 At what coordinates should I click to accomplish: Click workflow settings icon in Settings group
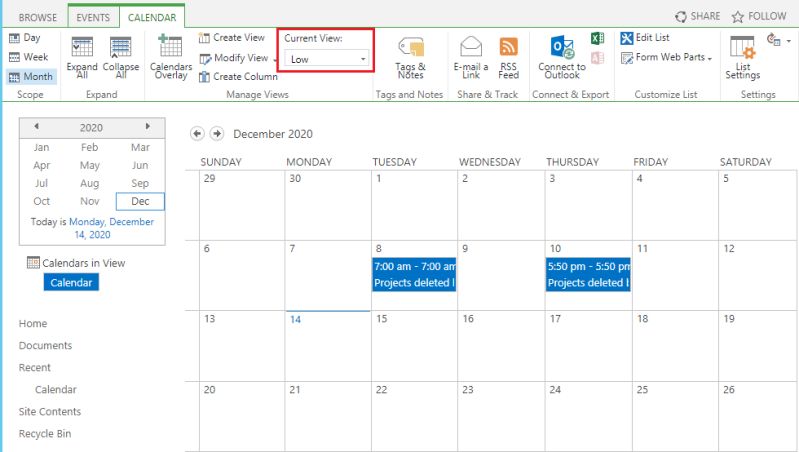click(x=774, y=39)
